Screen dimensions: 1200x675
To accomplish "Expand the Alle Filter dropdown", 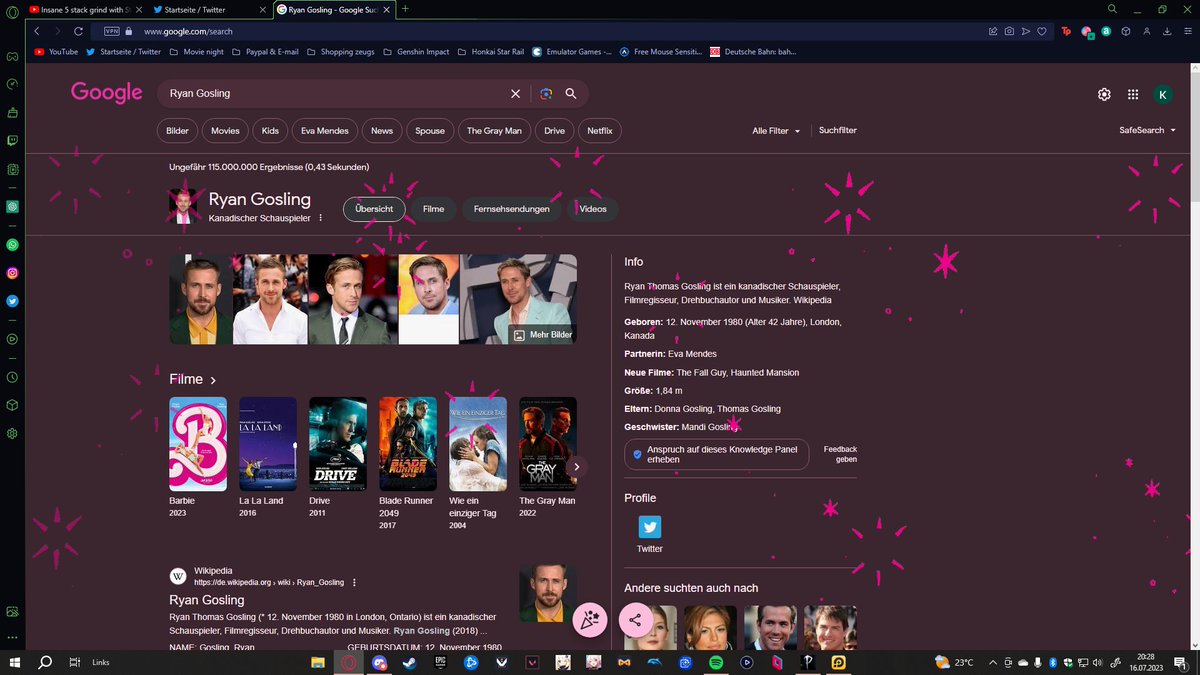I will point(776,131).
